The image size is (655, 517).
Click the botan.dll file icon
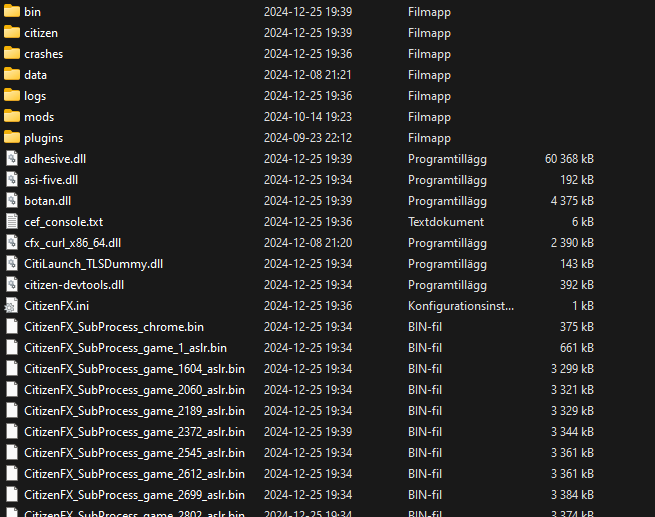pos(12,200)
